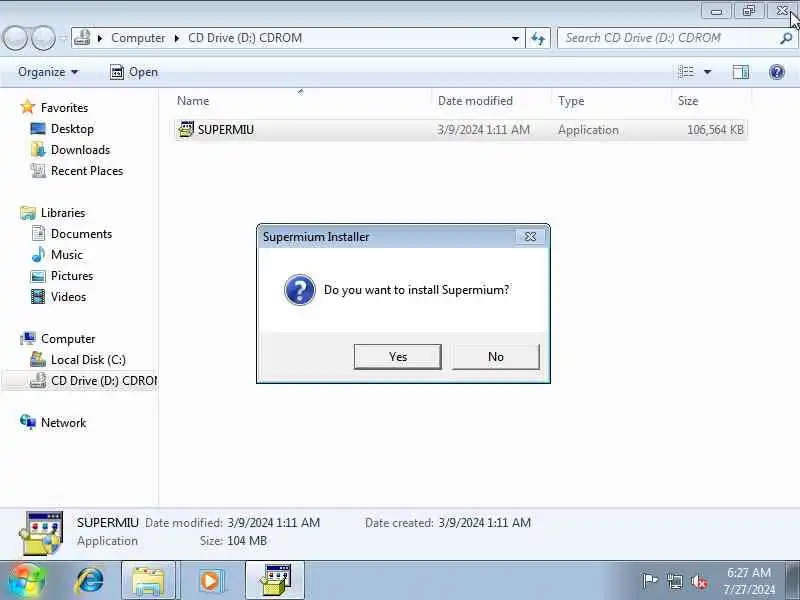Click the change view icon
This screenshot has height=600, width=800.
click(686, 72)
